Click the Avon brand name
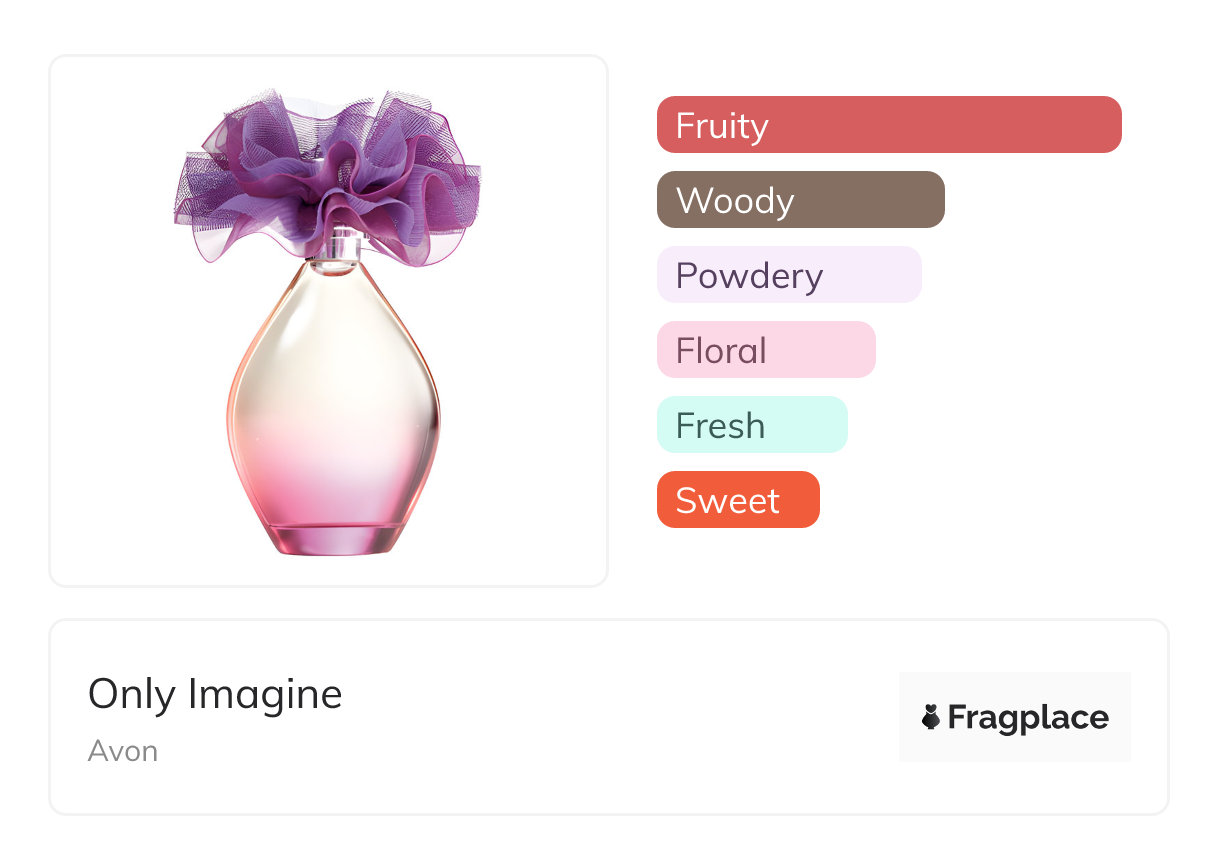The image size is (1218, 864). (123, 751)
